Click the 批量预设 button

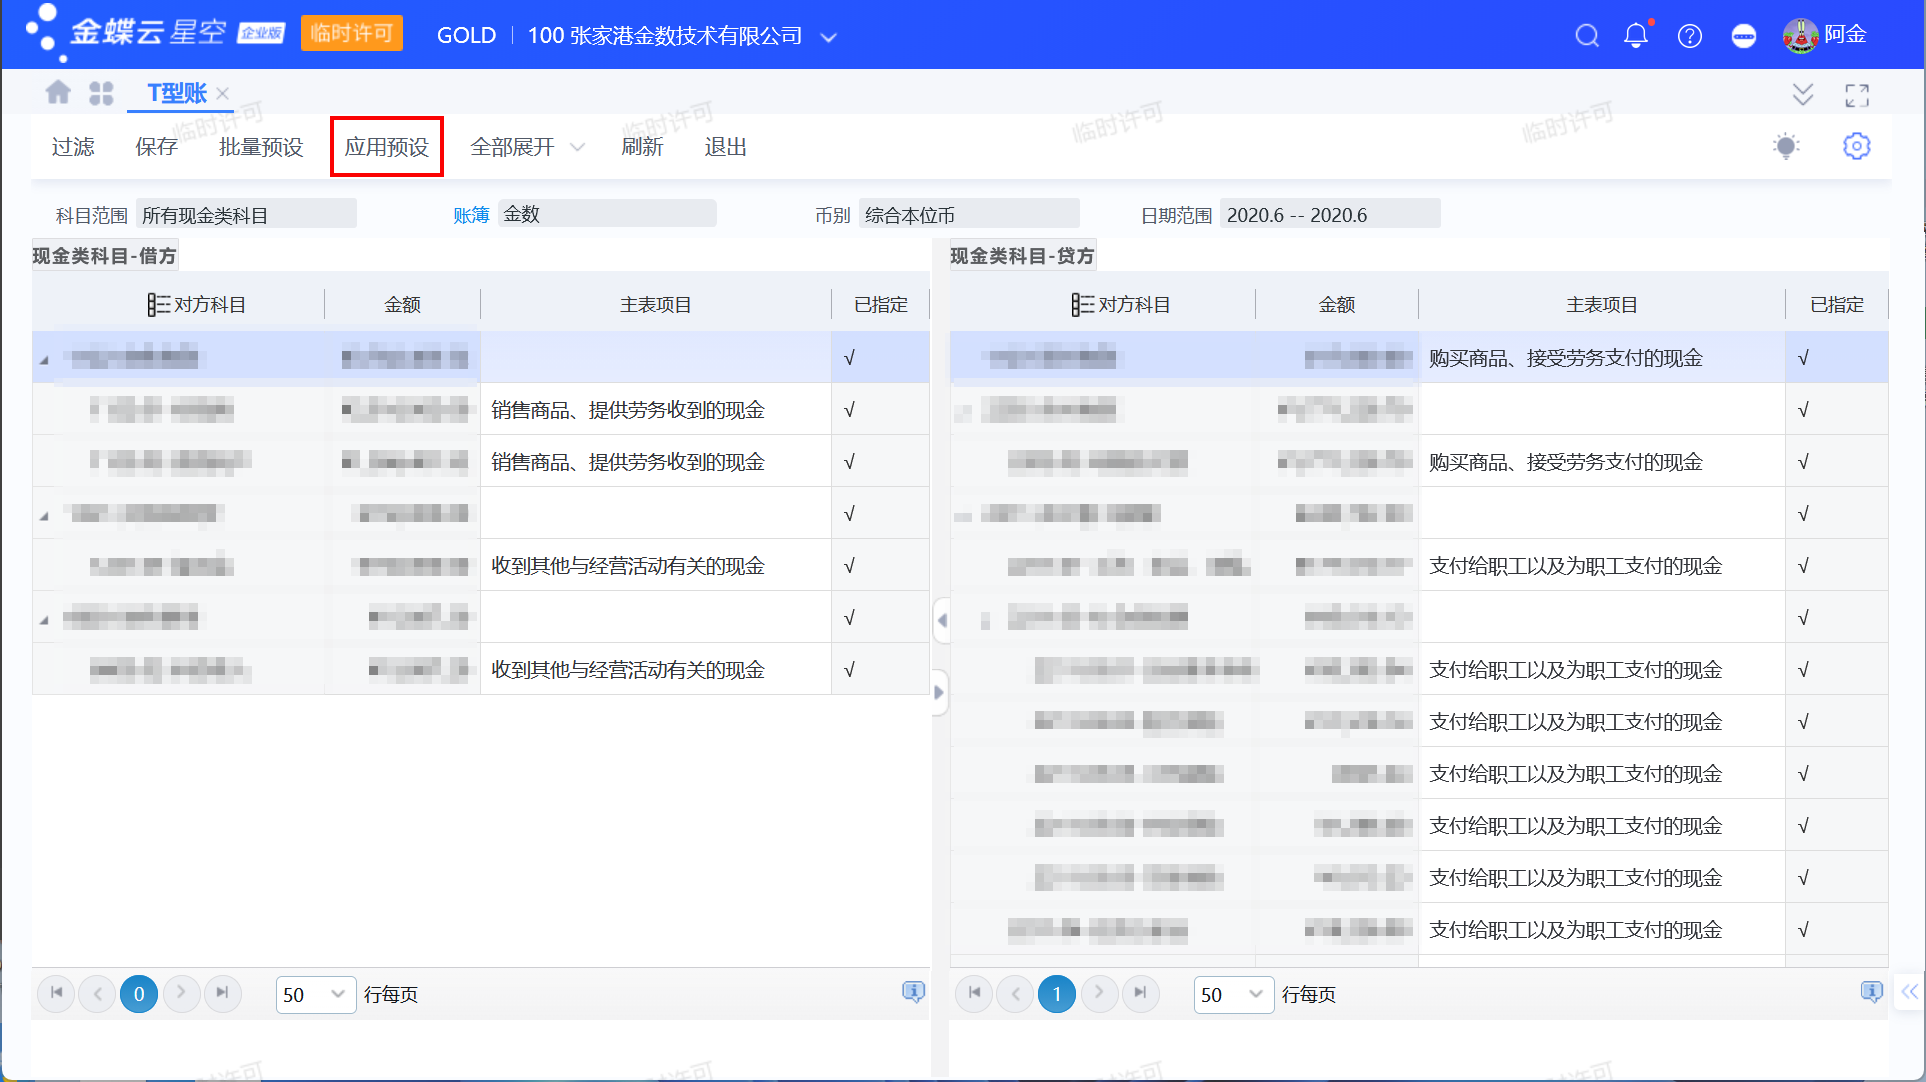pos(261,147)
